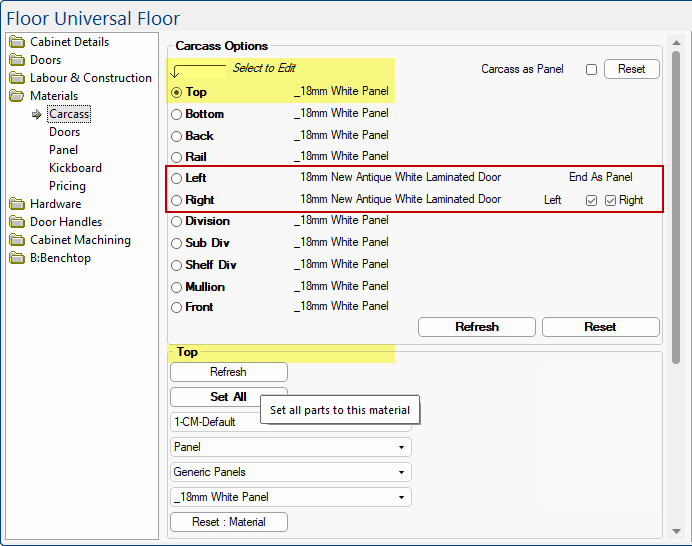
Task: Open Kickboard under Materials
Action: (75, 168)
